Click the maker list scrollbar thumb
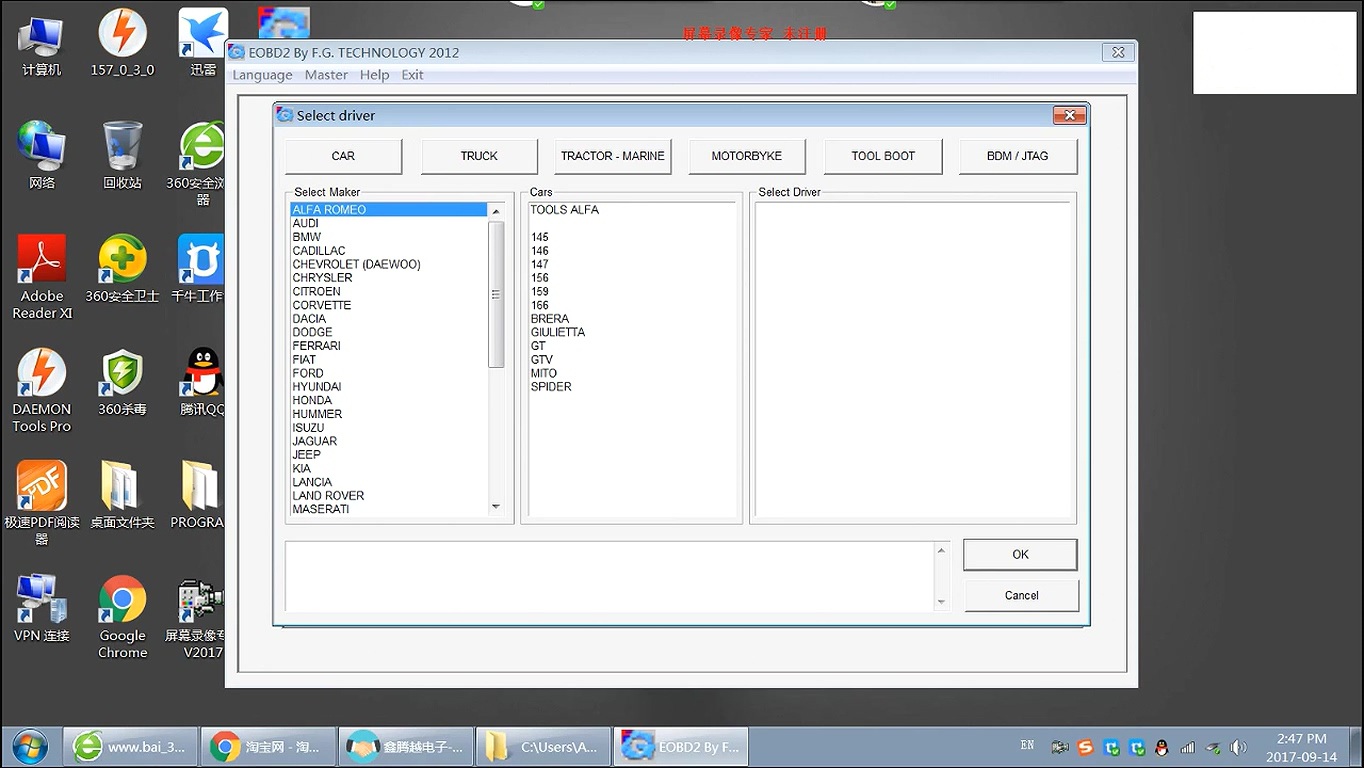Image resolution: width=1364 pixels, height=768 pixels. pyautogui.click(x=496, y=294)
